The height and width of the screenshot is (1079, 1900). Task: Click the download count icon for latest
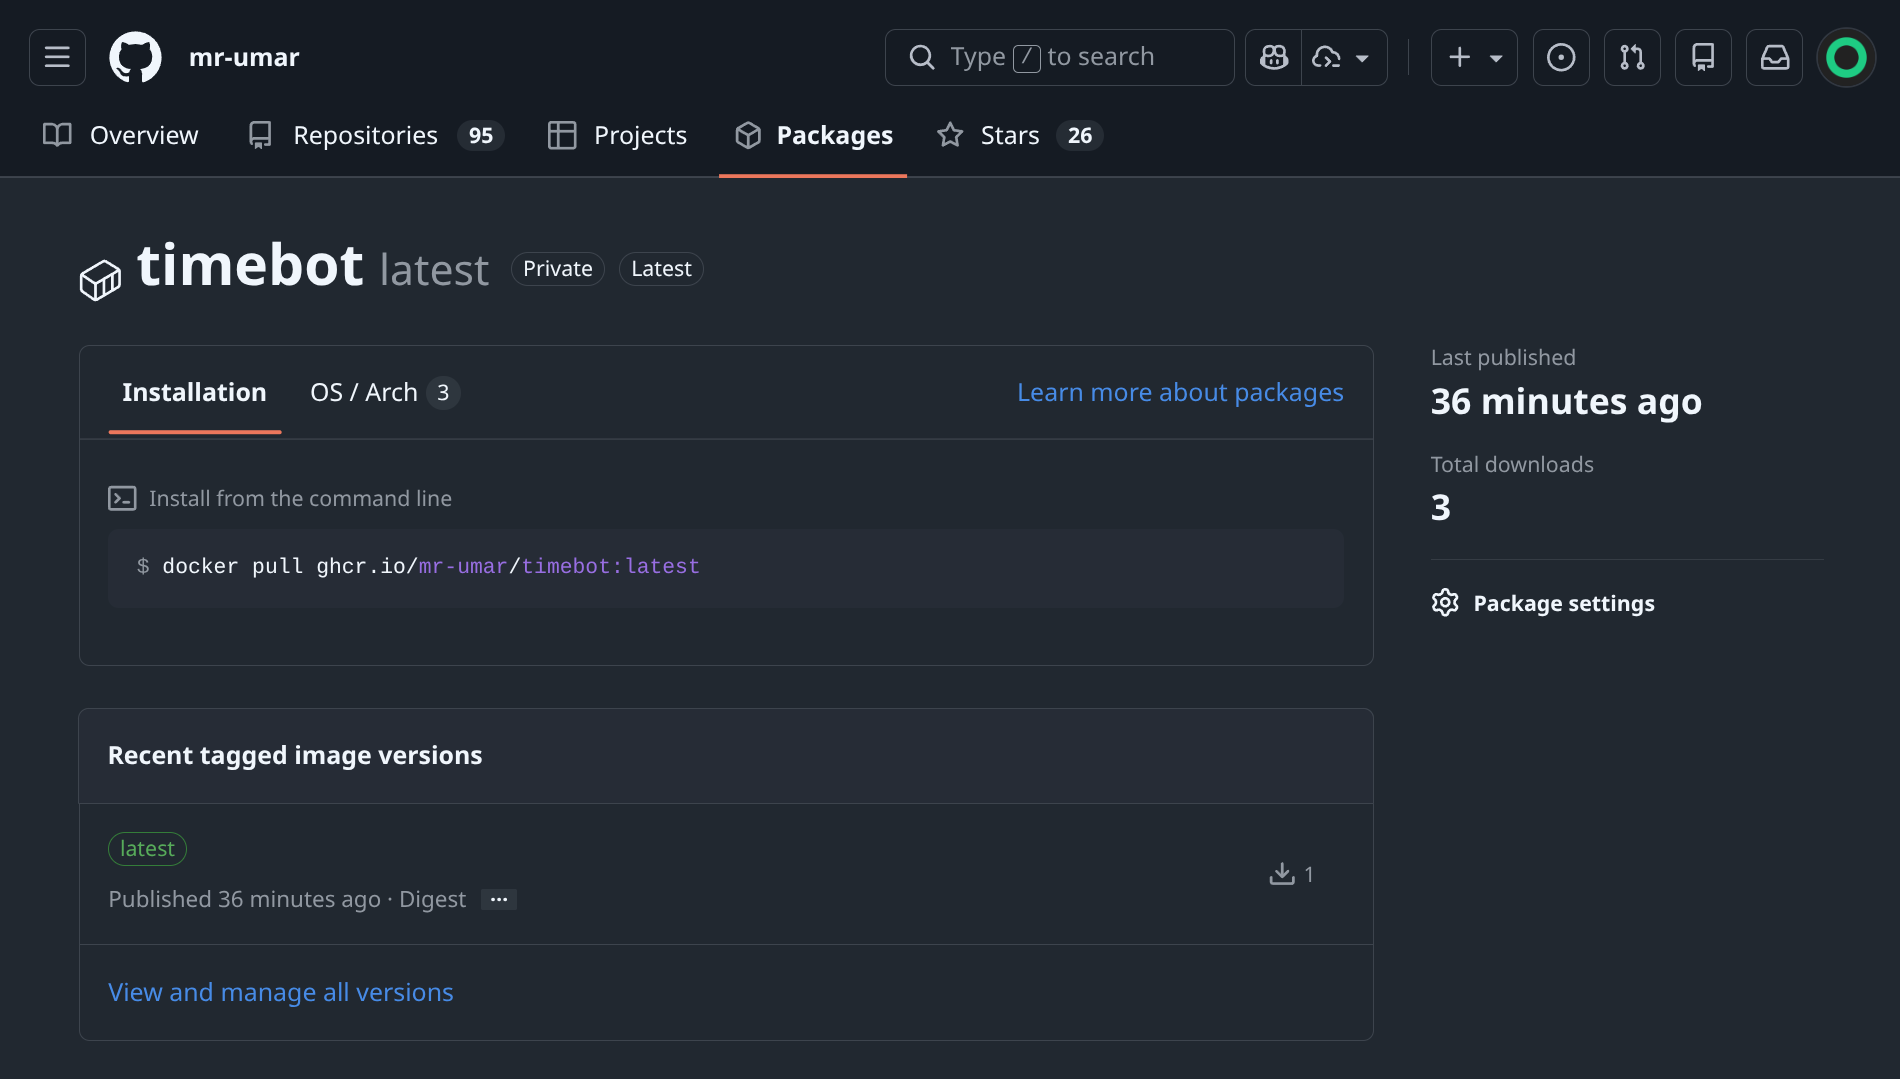pos(1282,874)
